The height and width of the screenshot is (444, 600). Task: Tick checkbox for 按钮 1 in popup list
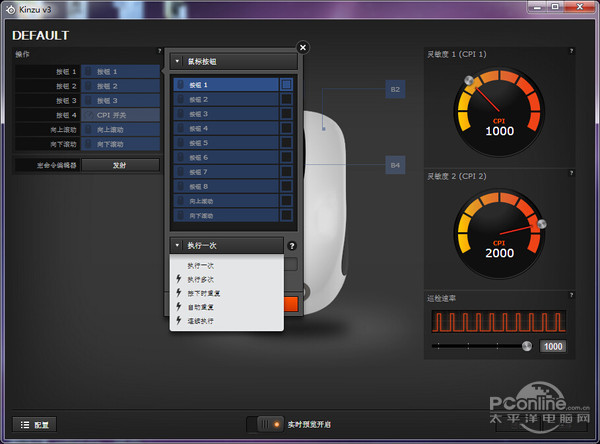286,85
